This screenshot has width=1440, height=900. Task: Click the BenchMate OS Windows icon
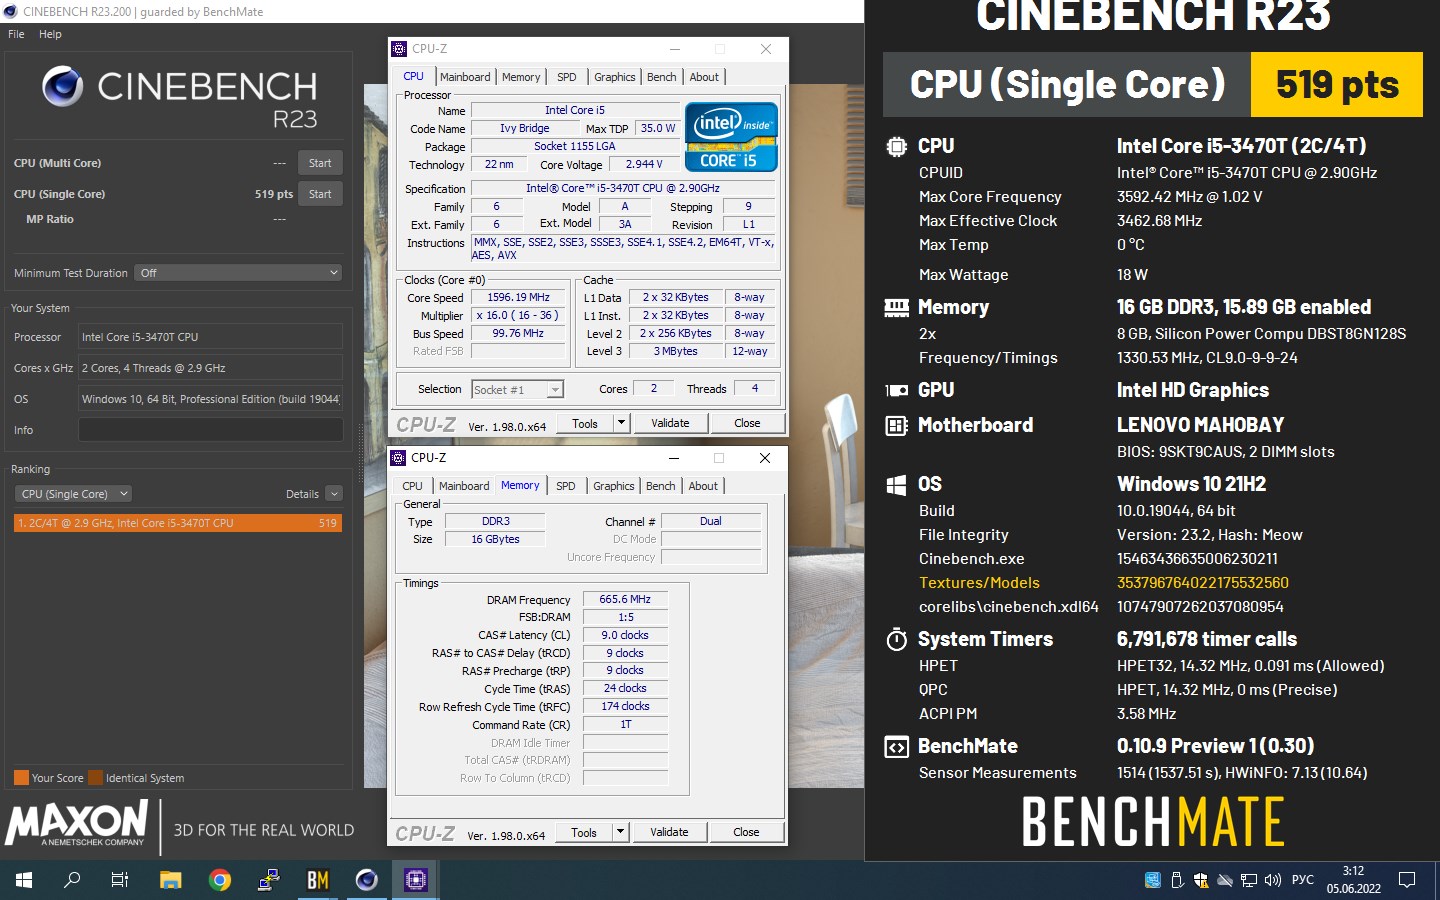(x=897, y=484)
